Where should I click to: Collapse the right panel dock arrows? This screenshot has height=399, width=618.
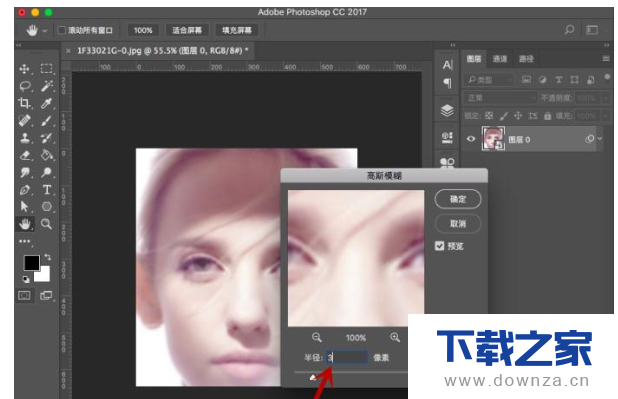coord(606,45)
